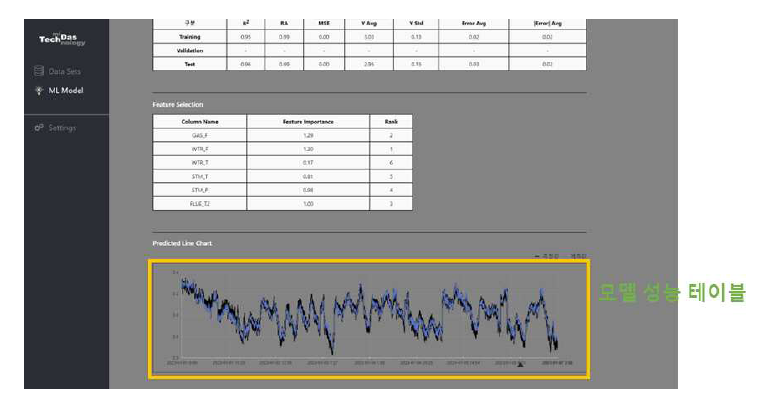
Task: Select the Test row in metrics table
Action: tap(369, 64)
